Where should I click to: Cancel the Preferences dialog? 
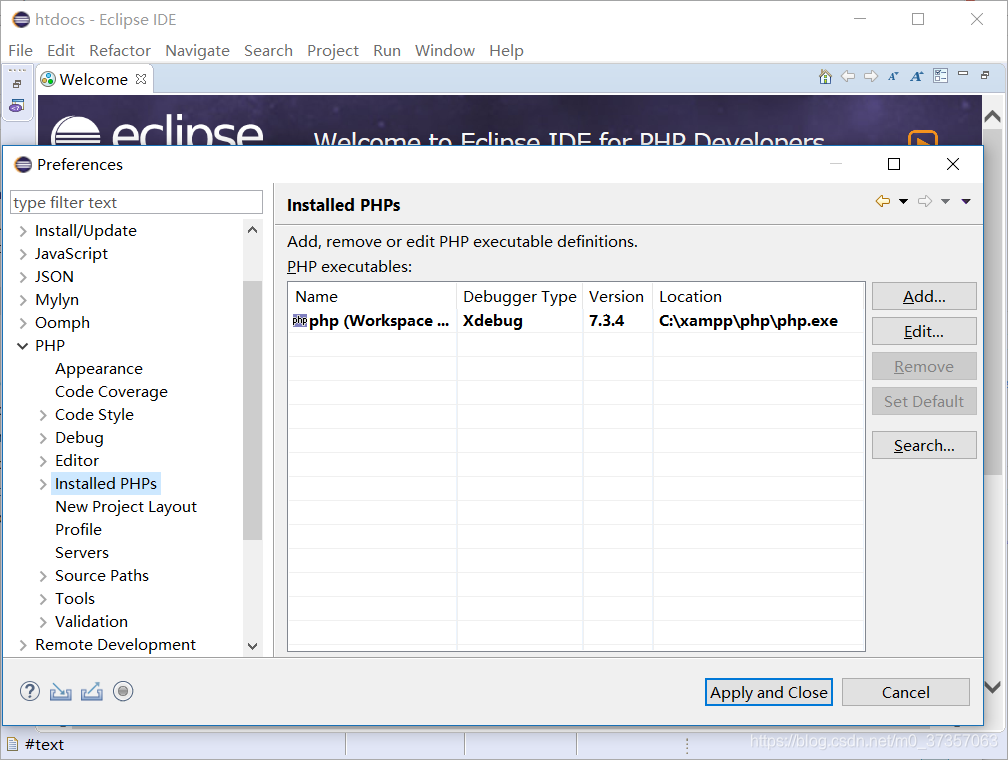[906, 692]
